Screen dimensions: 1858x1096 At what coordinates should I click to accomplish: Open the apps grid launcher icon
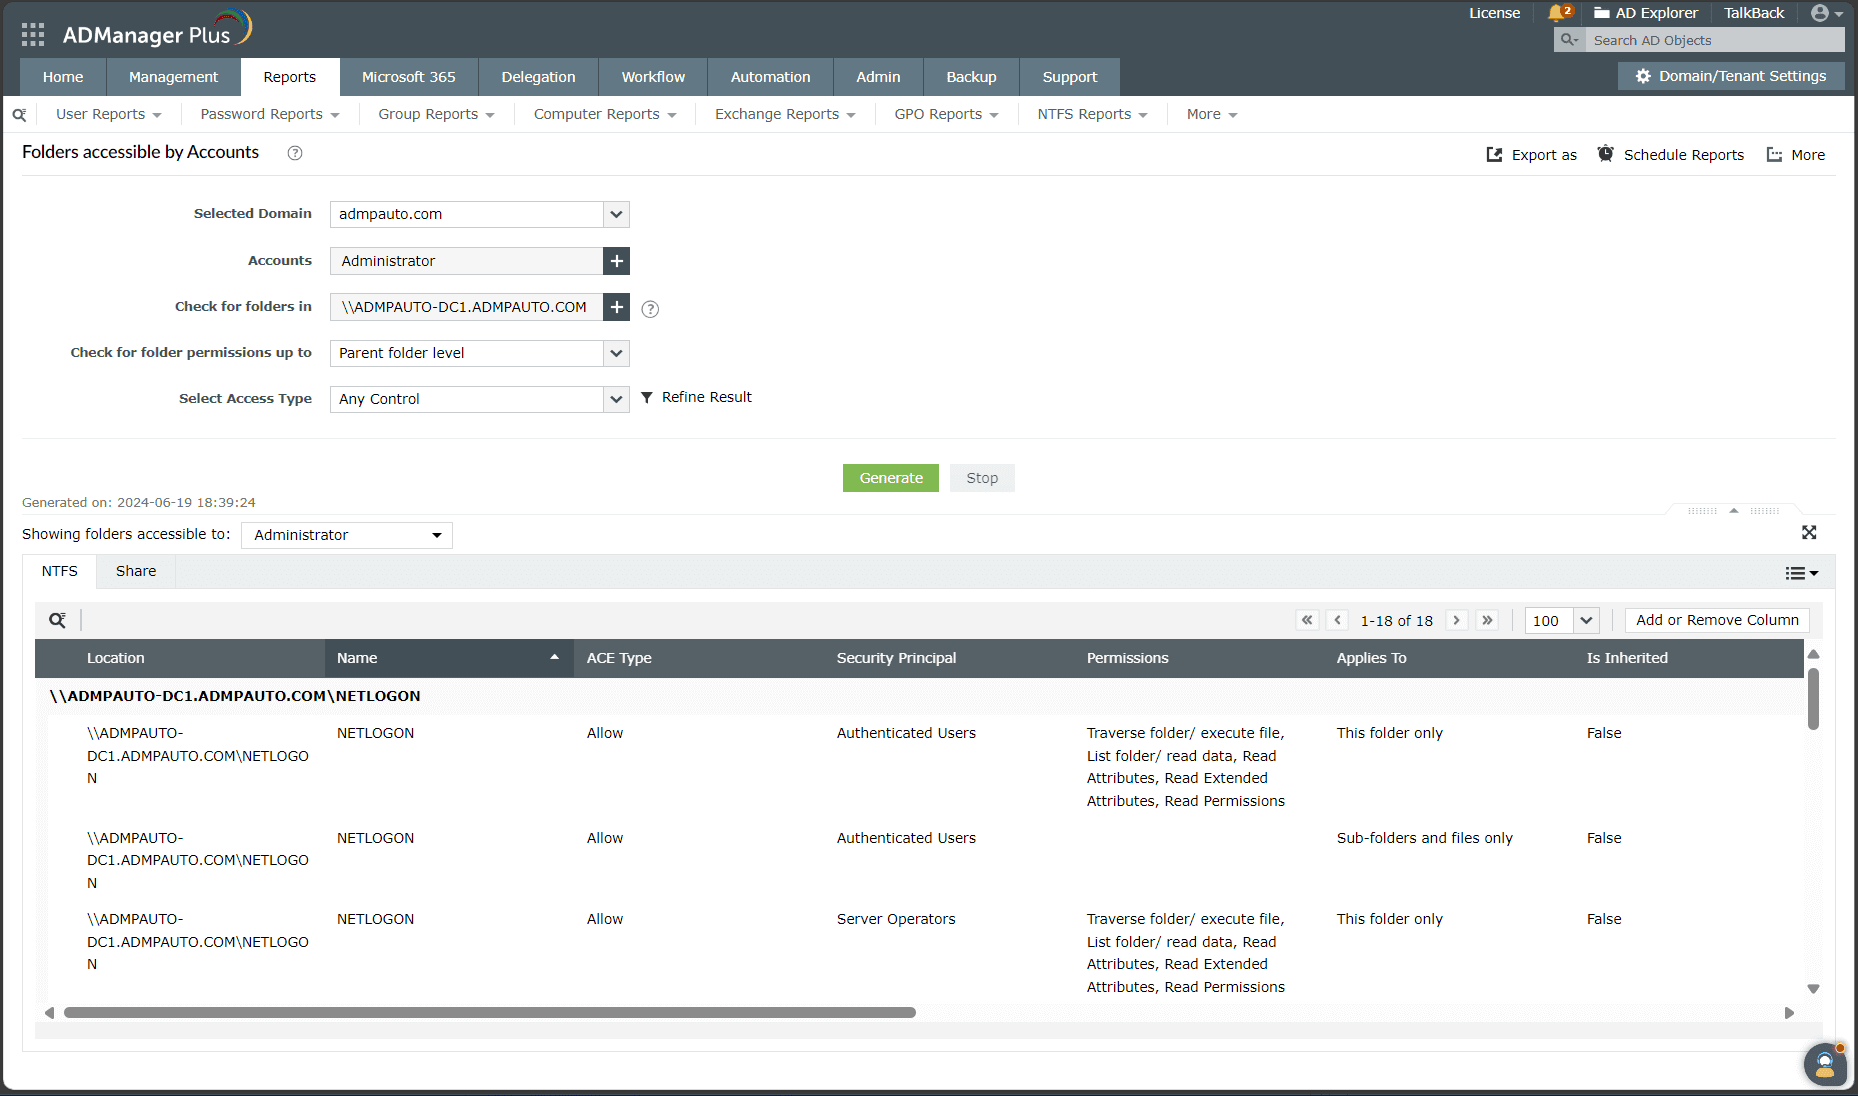point(33,35)
